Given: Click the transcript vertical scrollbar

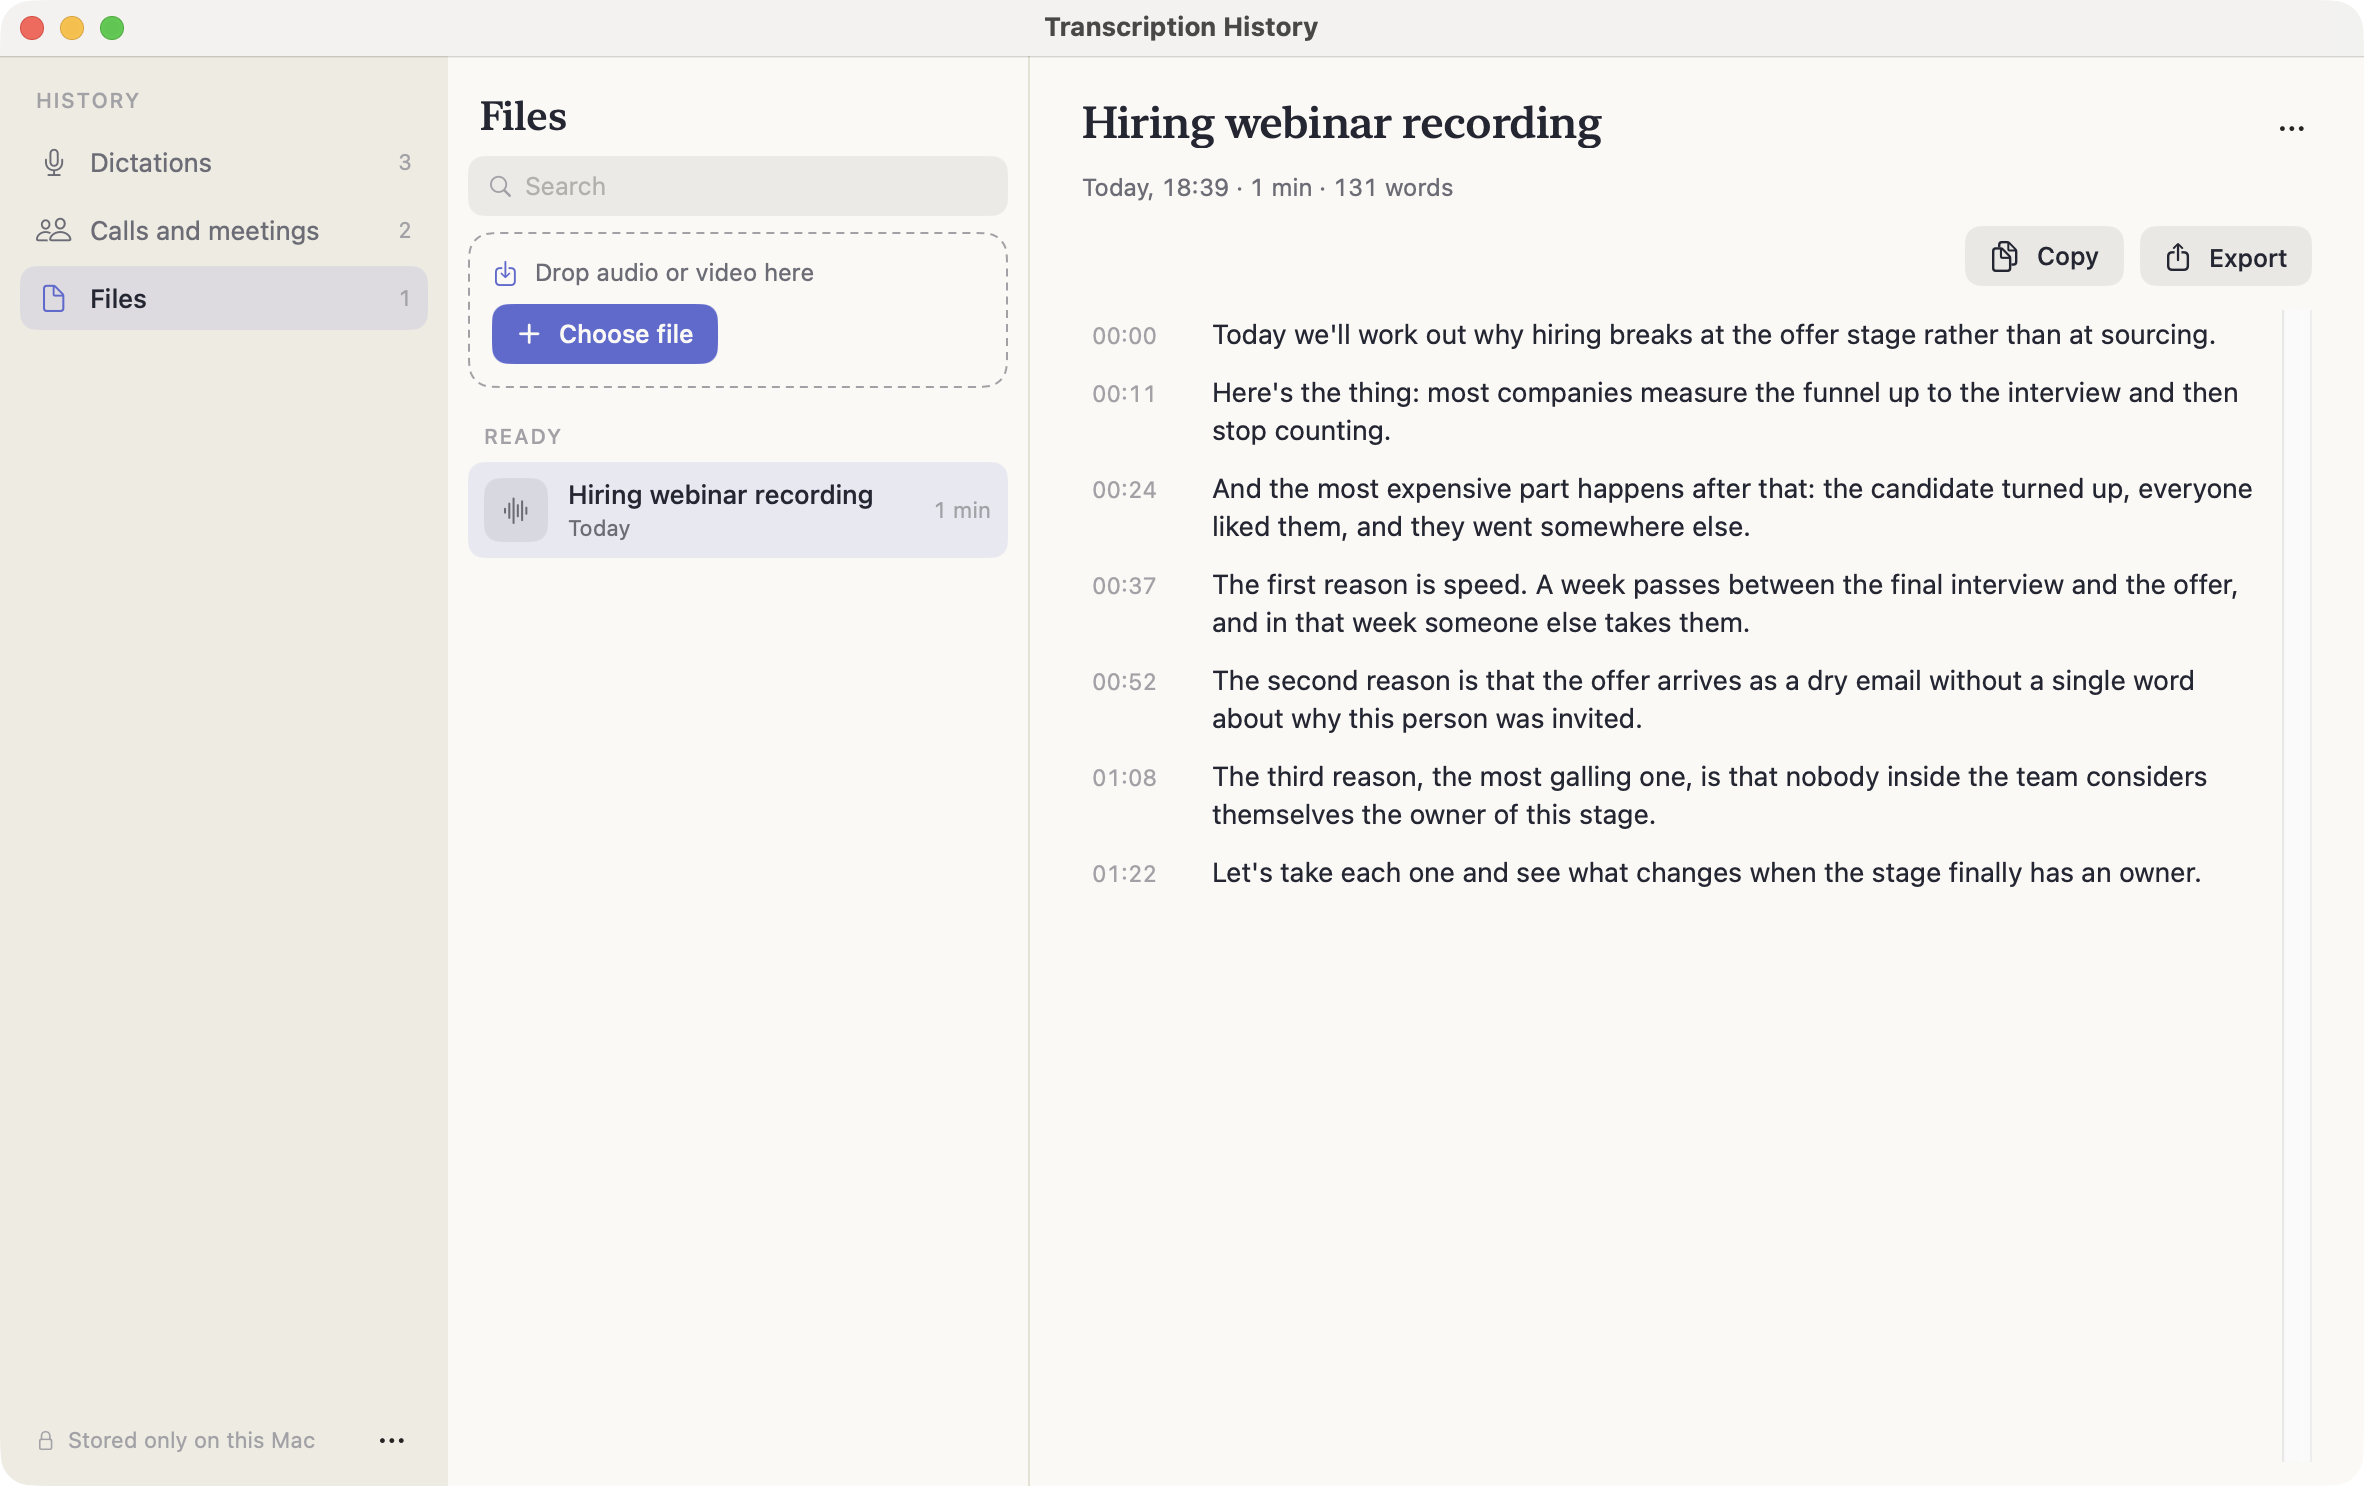Looking at the screenshot, I should pos(2297,885).
